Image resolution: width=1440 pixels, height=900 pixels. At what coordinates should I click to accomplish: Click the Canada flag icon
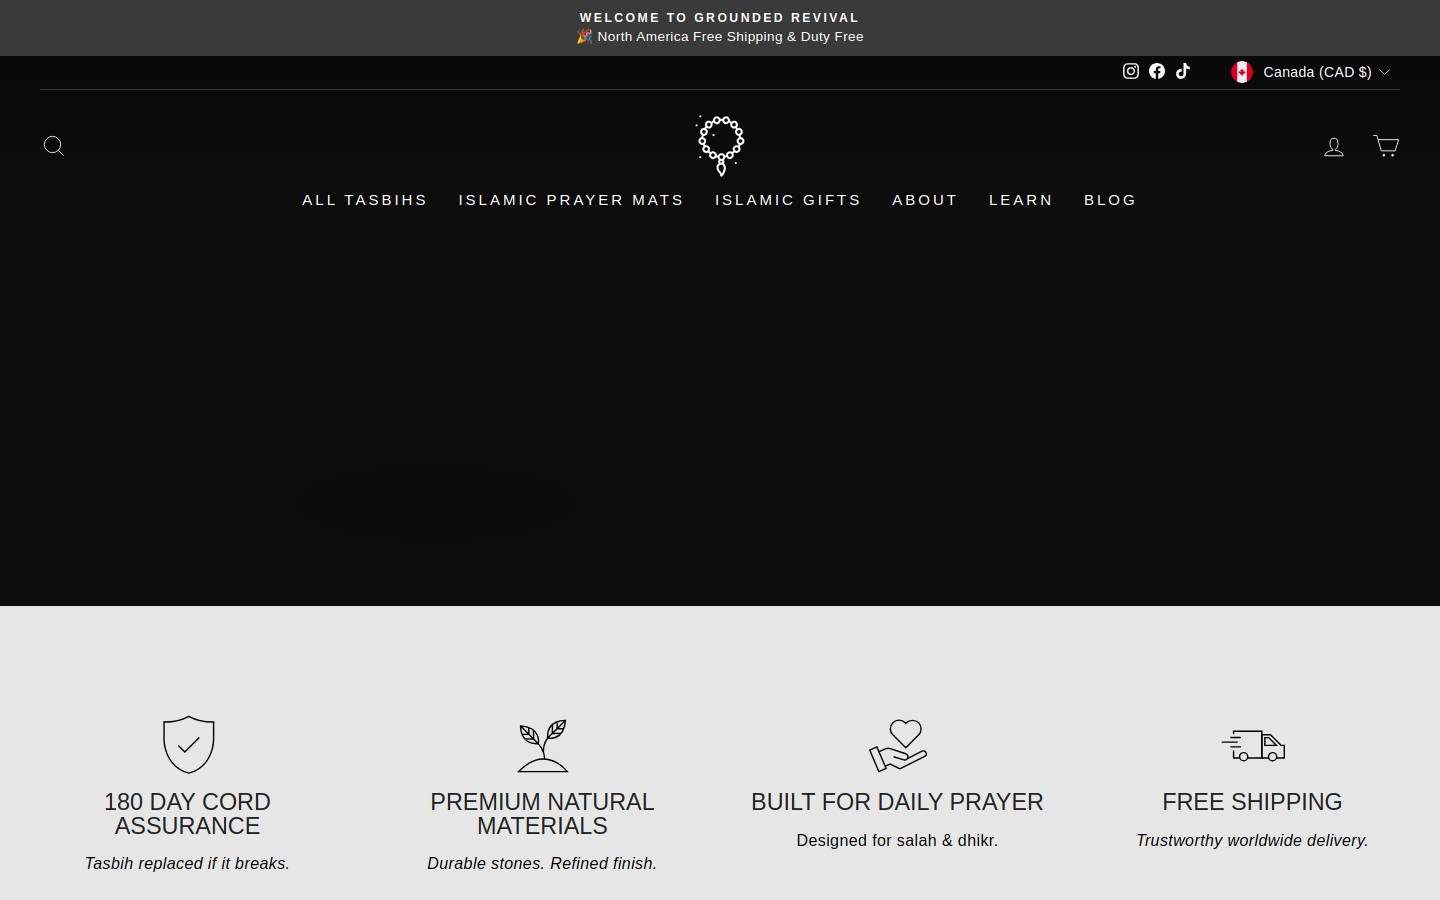pyautogui.click(x=1242, y=72)
